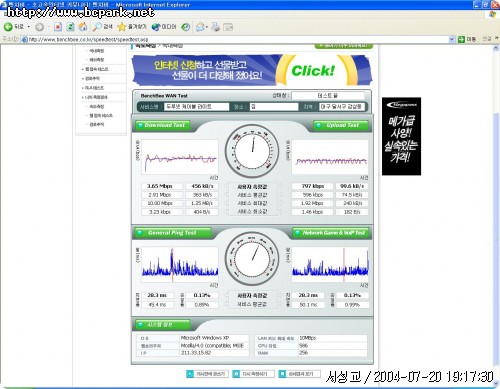Click the region field showing 대구
This screenshot has width=500, height=389.
(341, 107)
